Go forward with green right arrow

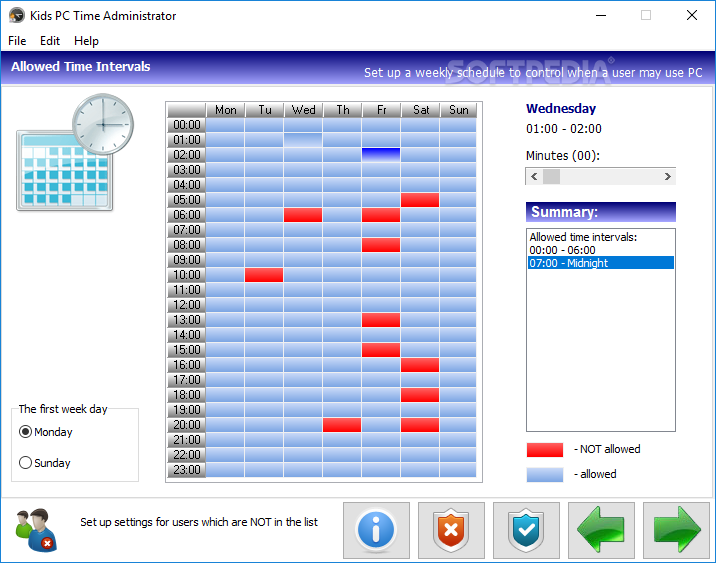[x=676, y=530]
